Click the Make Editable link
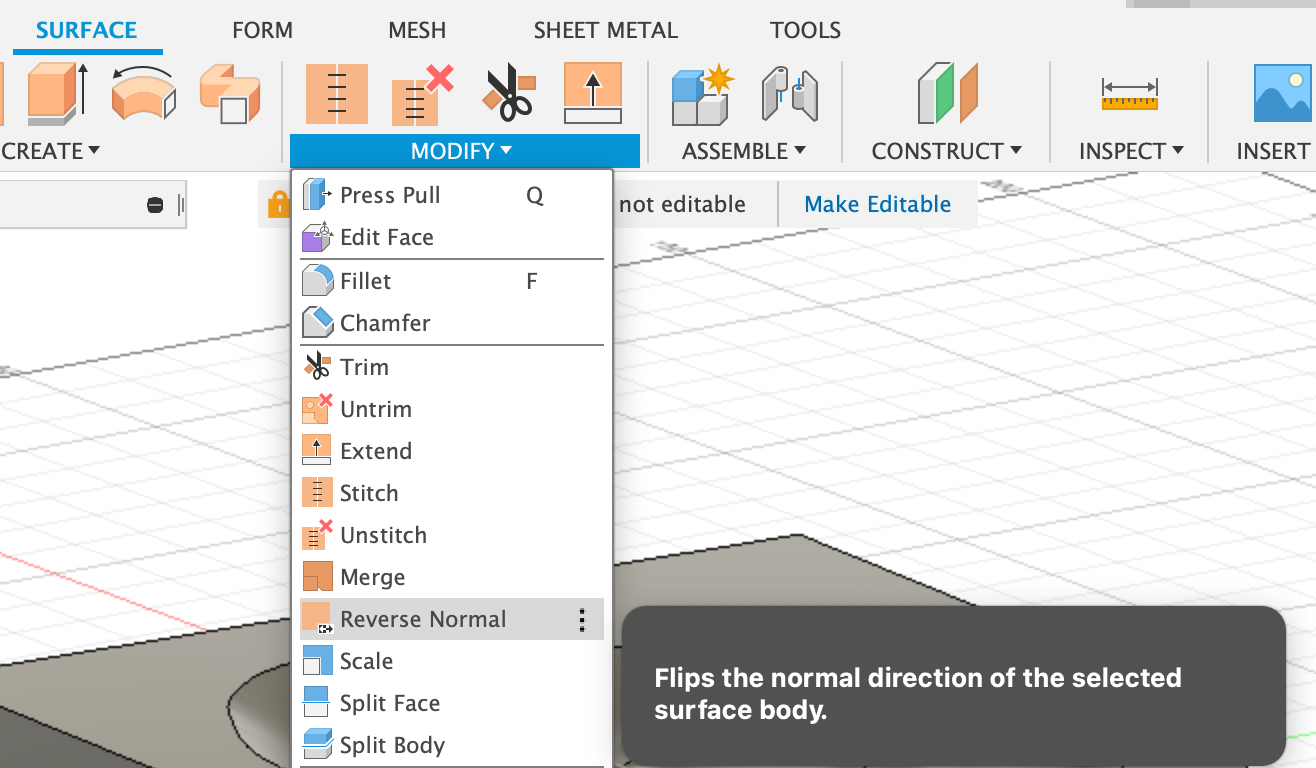This screenshot has width=1316, height=768. click(877, 203)
